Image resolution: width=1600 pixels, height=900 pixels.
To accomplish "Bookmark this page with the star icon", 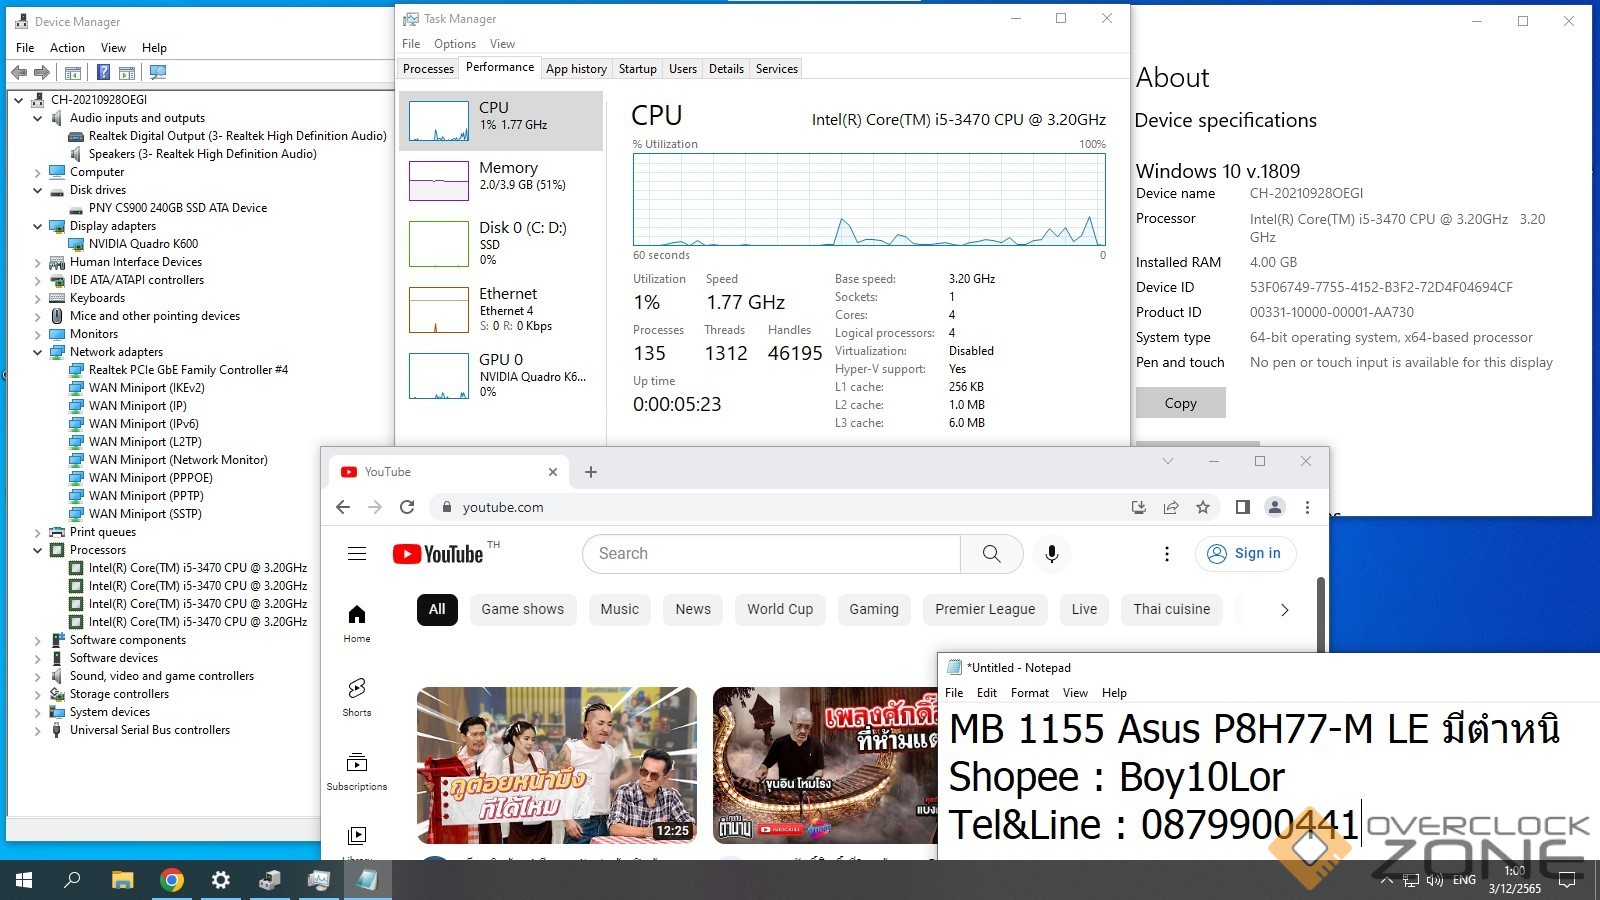I will pos(1203,507).
